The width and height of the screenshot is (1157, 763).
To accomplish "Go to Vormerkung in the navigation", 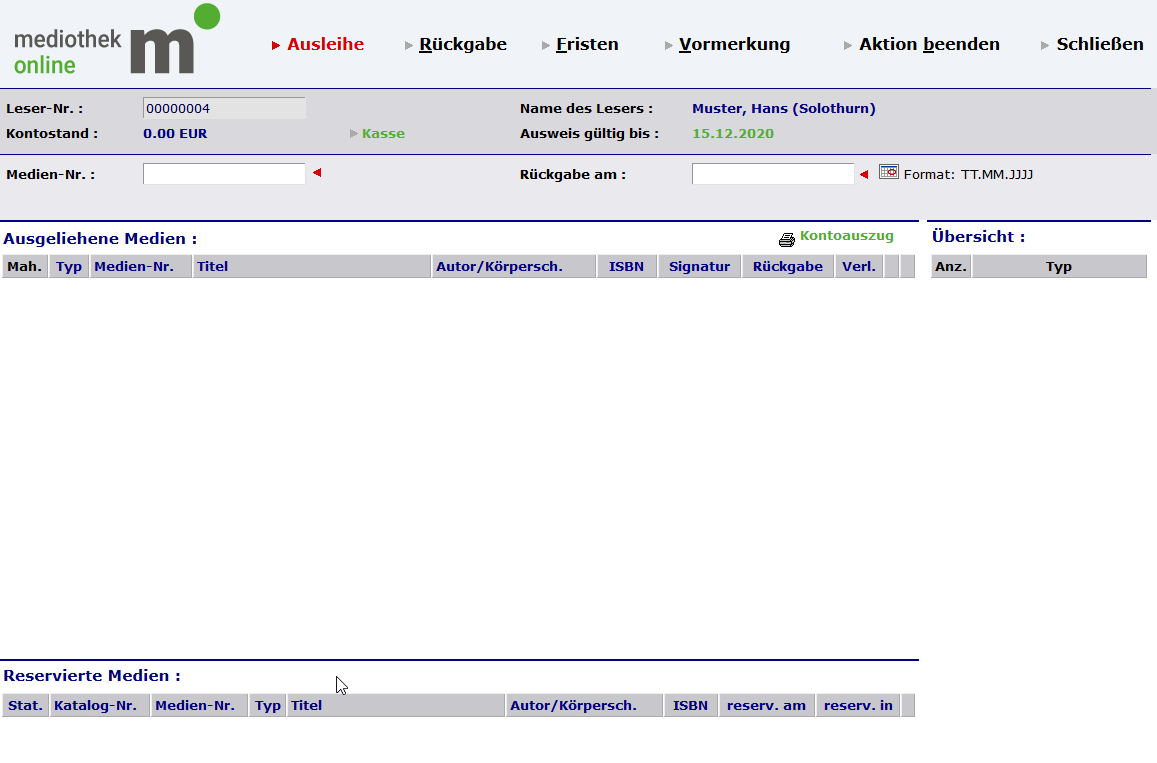I will point(734,44).
